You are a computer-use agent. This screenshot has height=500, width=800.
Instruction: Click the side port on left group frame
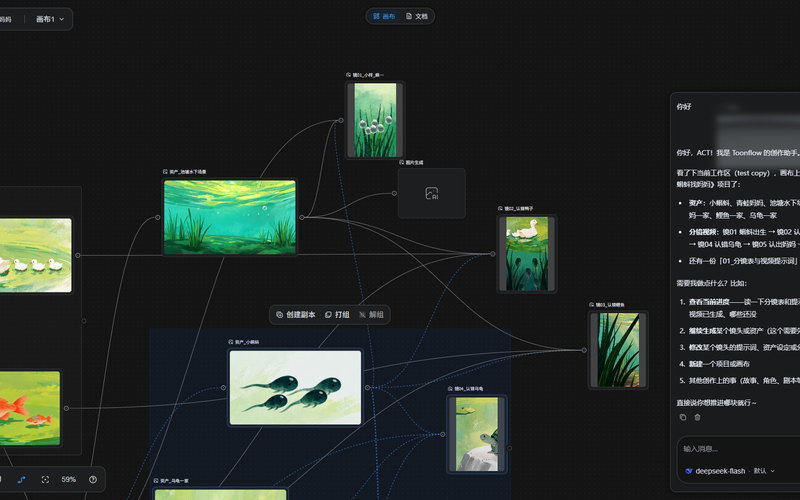tap(84, 321)
